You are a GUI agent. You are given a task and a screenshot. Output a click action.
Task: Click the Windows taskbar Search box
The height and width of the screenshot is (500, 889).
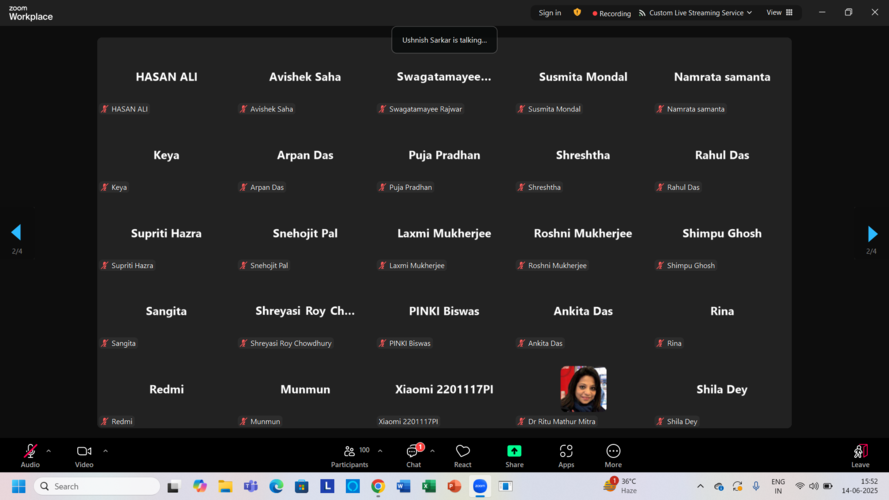97,486
